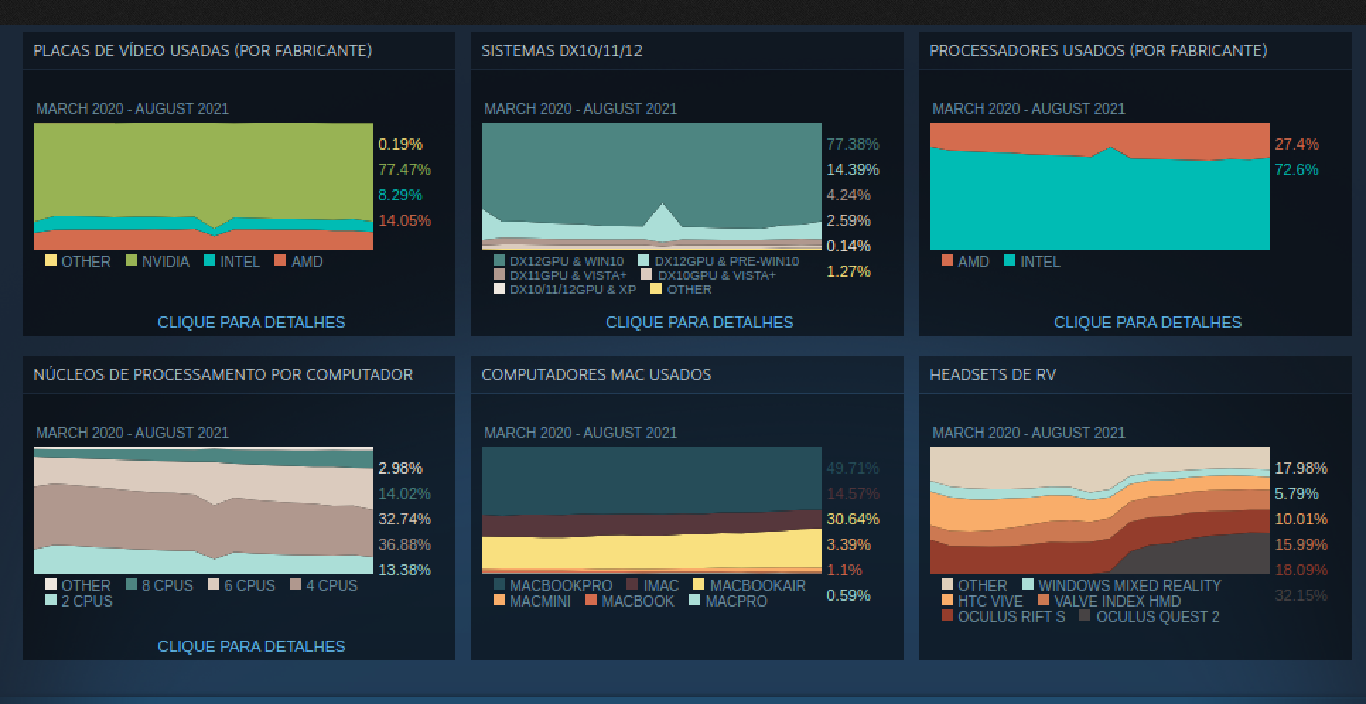The image size is (1366, 704).
Task: Click the CPU cores per computer chart
Action: tap(203, 511)
